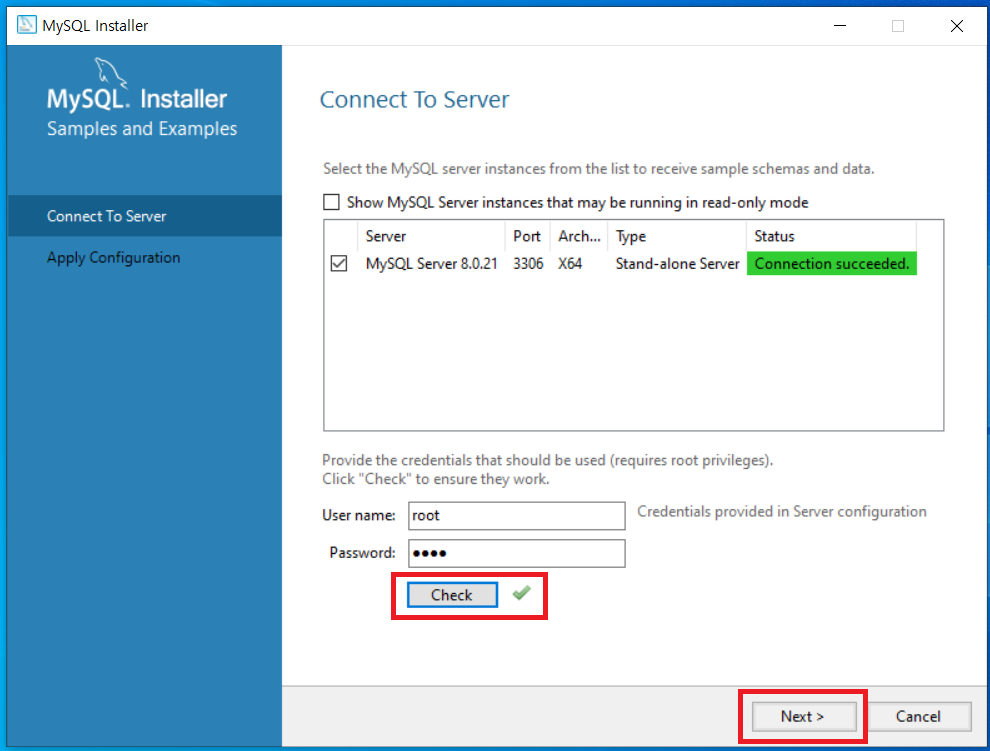Click the Samples and Examples subtitle
The height and width of the screenshot is (751, 990).
pyautogui.click(x=142, y=129)
